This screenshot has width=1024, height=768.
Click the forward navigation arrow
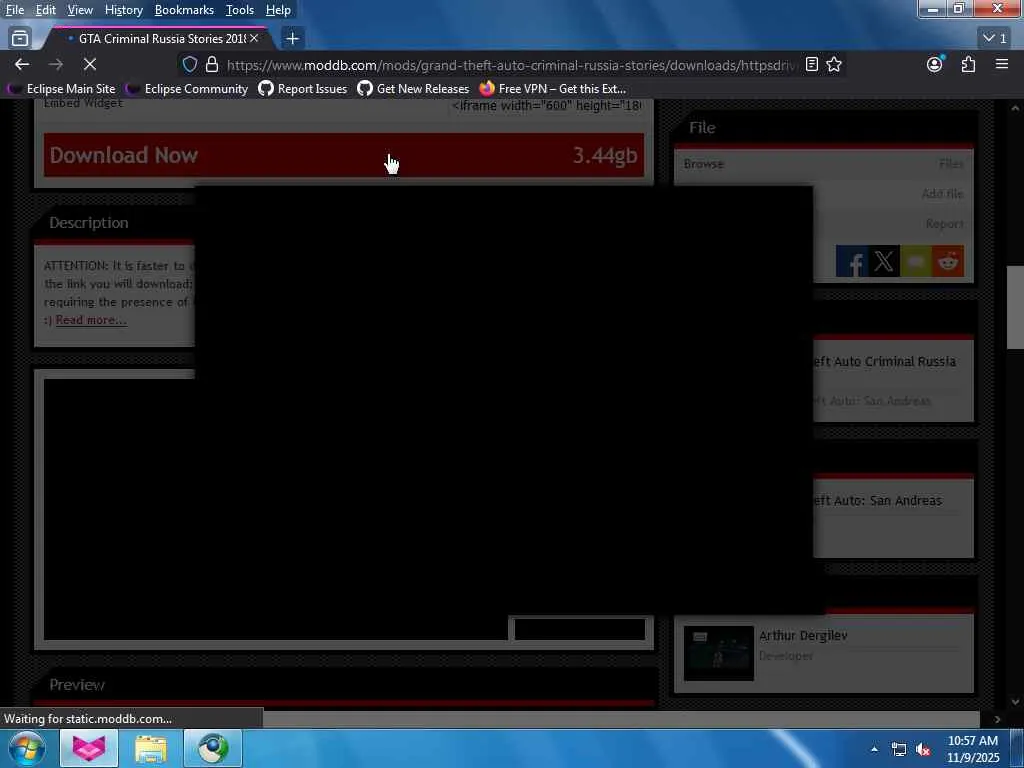[x=56, y=64]
